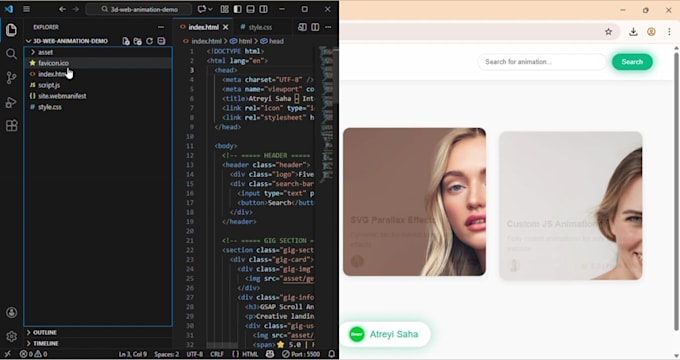Open the Search view in activity bar
The width and height of the screenshot is (680, 360).
(x=11, y=54)
